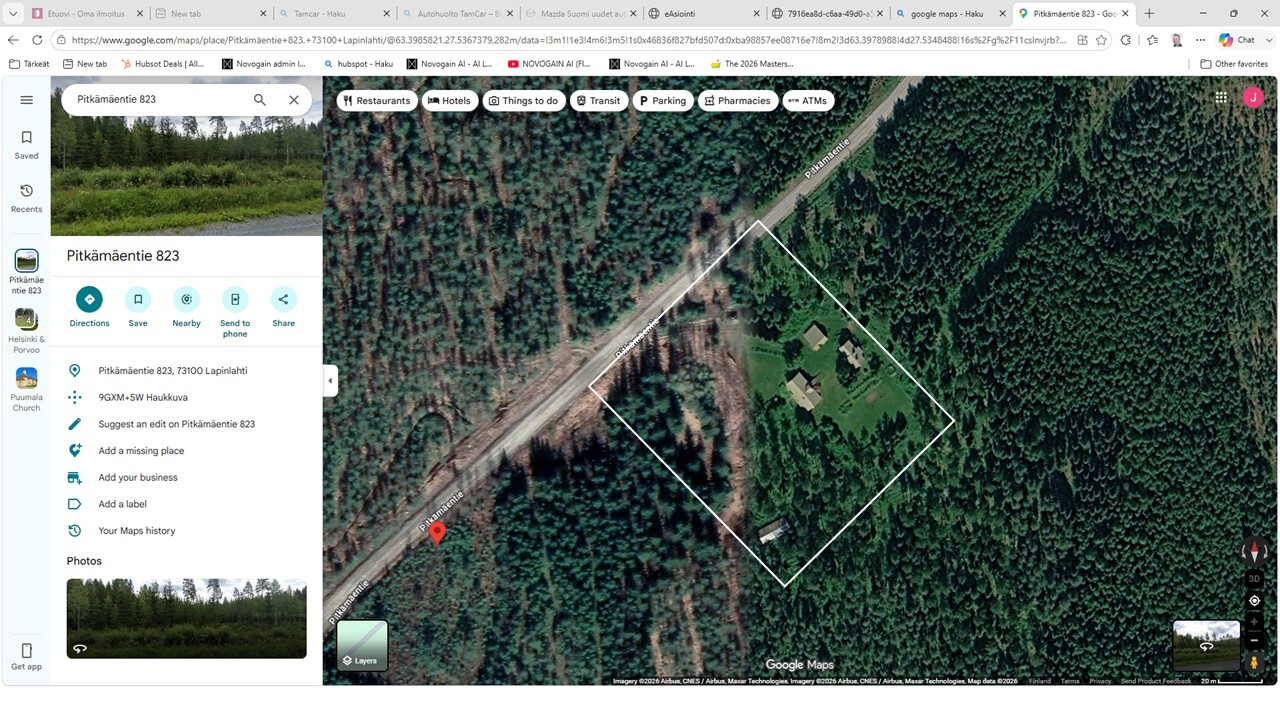Click the search magnifier icon
The image size is (1280, 720).
(x=260, y=100)
